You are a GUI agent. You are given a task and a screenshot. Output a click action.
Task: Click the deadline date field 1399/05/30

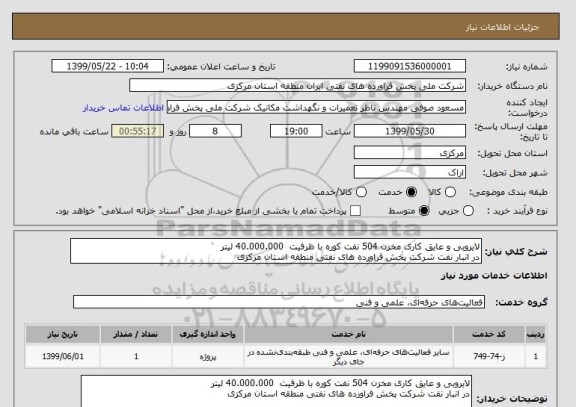tap(410, 131)
